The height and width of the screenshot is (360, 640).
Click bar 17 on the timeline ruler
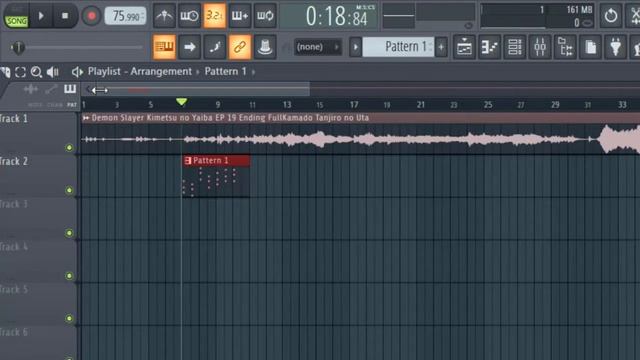point(354,105)
